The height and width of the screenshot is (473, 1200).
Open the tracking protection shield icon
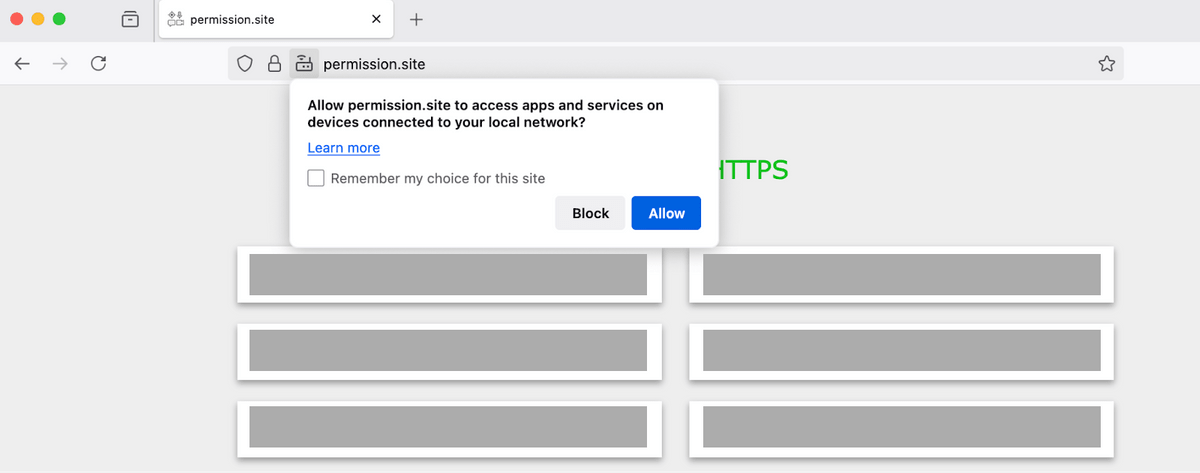tap(245, 64)
